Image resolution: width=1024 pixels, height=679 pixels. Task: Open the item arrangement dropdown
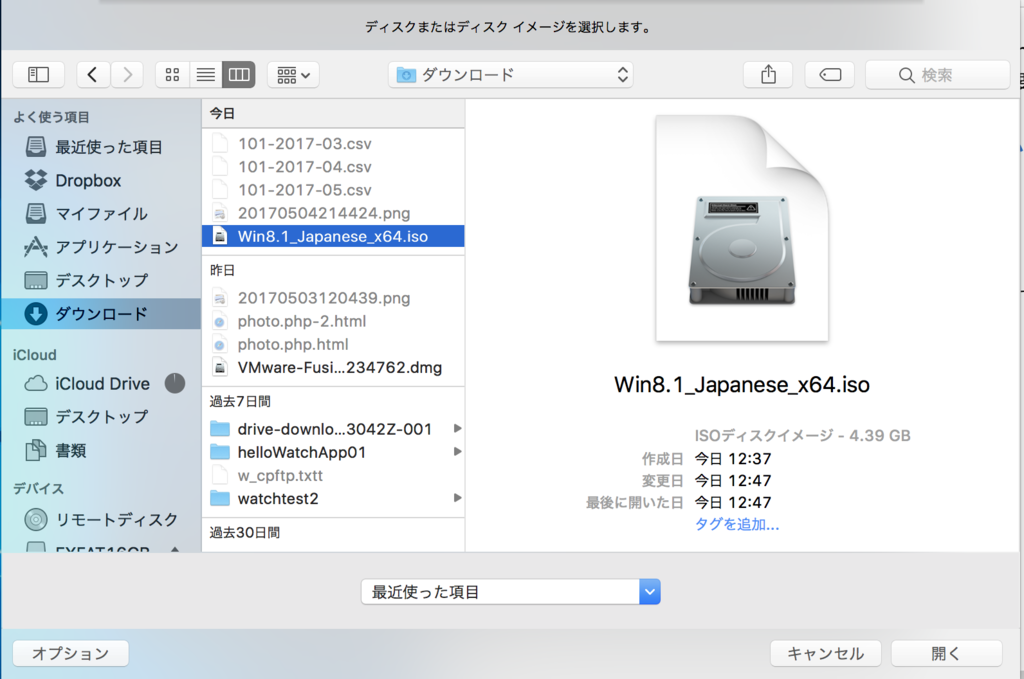pyautogui.click(x=293, y=75)
